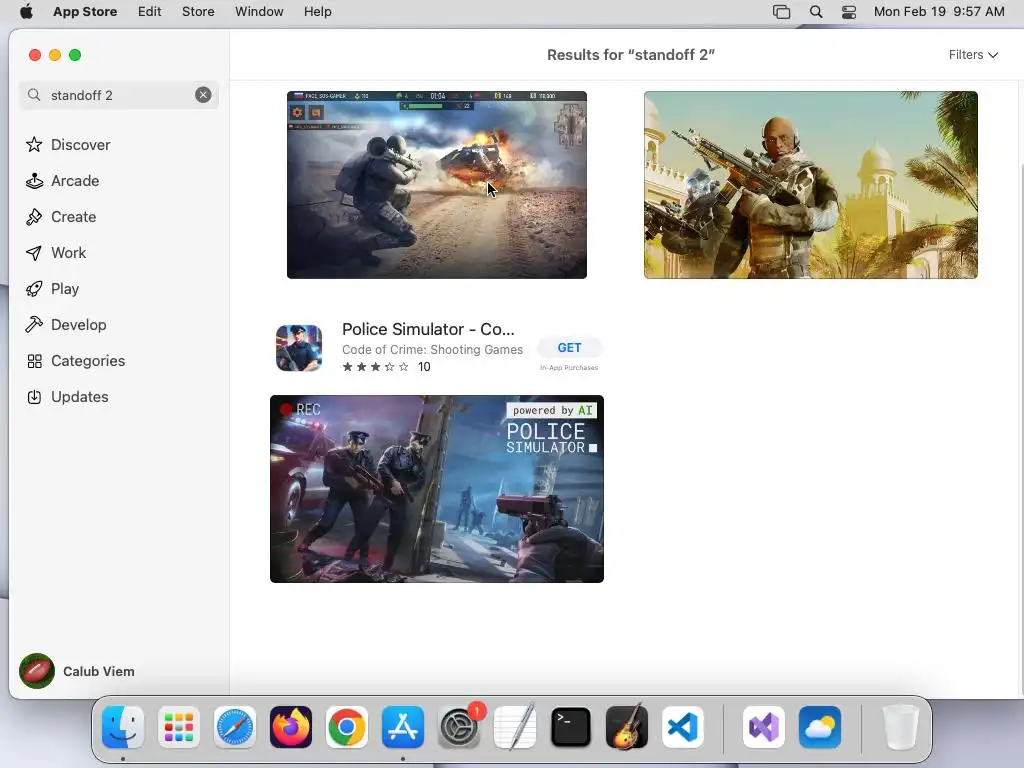This screenshot has height=768, width=1024.
Task: Open System Settings from the dock
Action: point(459,727)
